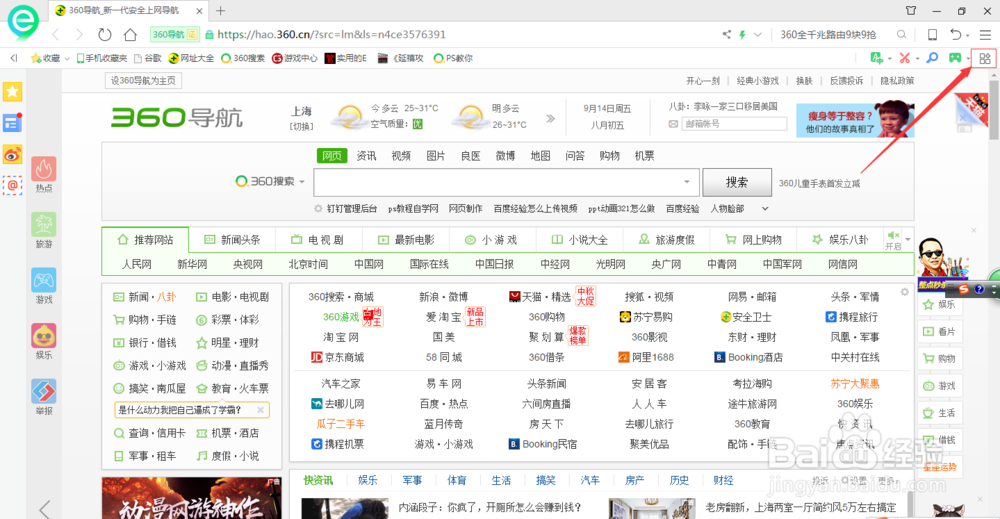Click the 娱乐 sidebar icon
Screen dimensions: 1000x519
pos(44,336)
